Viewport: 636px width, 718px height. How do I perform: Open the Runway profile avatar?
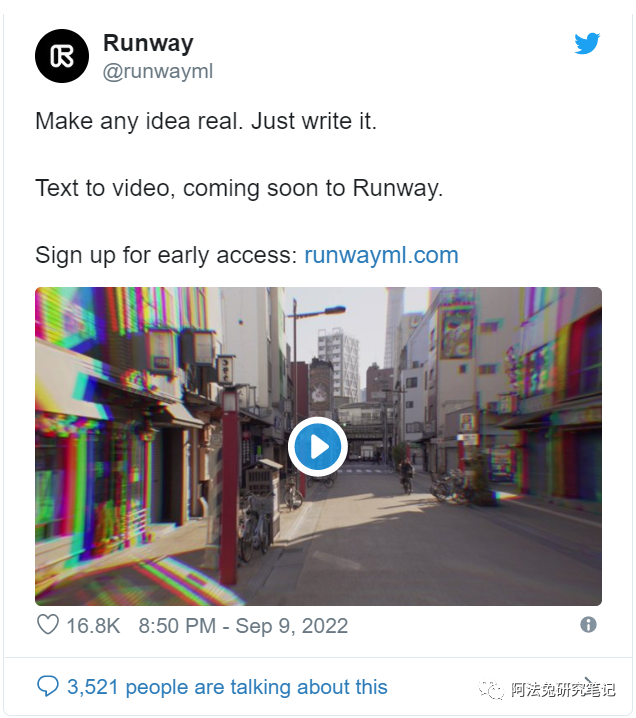62,56
